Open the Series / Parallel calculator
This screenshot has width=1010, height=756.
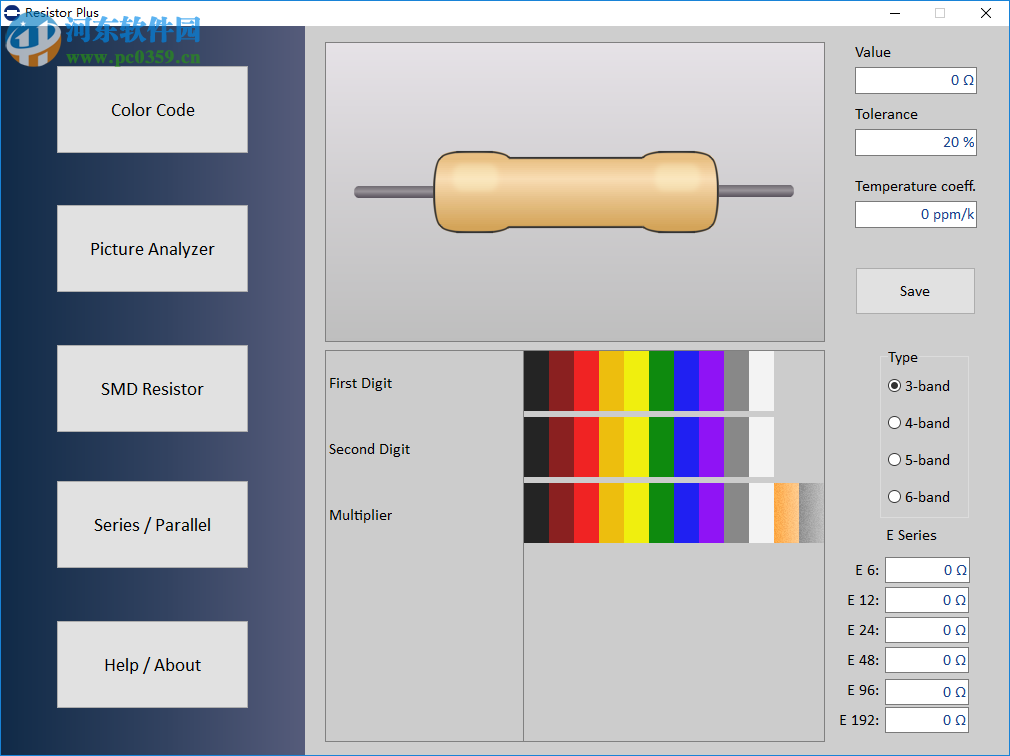(x=152, y=524)
